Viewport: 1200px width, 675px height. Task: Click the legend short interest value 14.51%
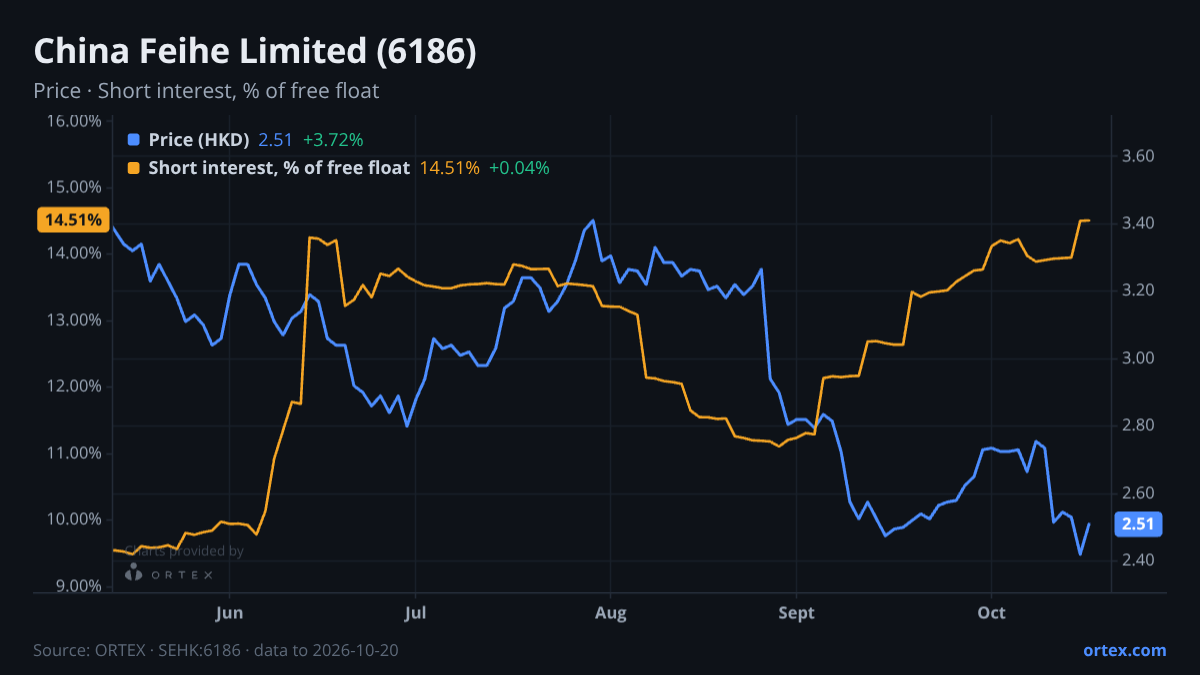pyautogui.click(x=450, y=168)
